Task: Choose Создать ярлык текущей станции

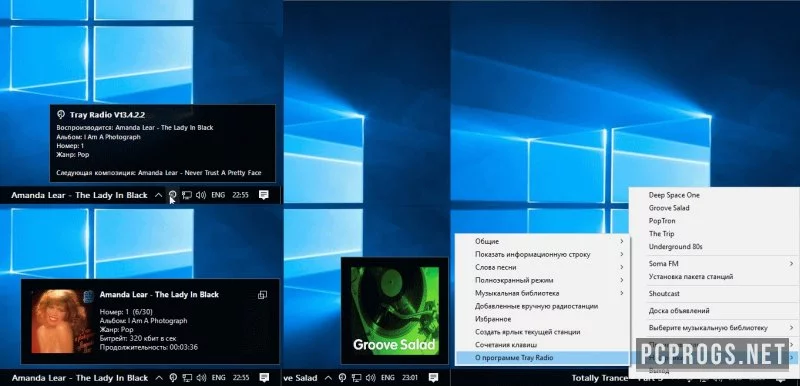Action: pyautogui.click(x=542, y=332)
